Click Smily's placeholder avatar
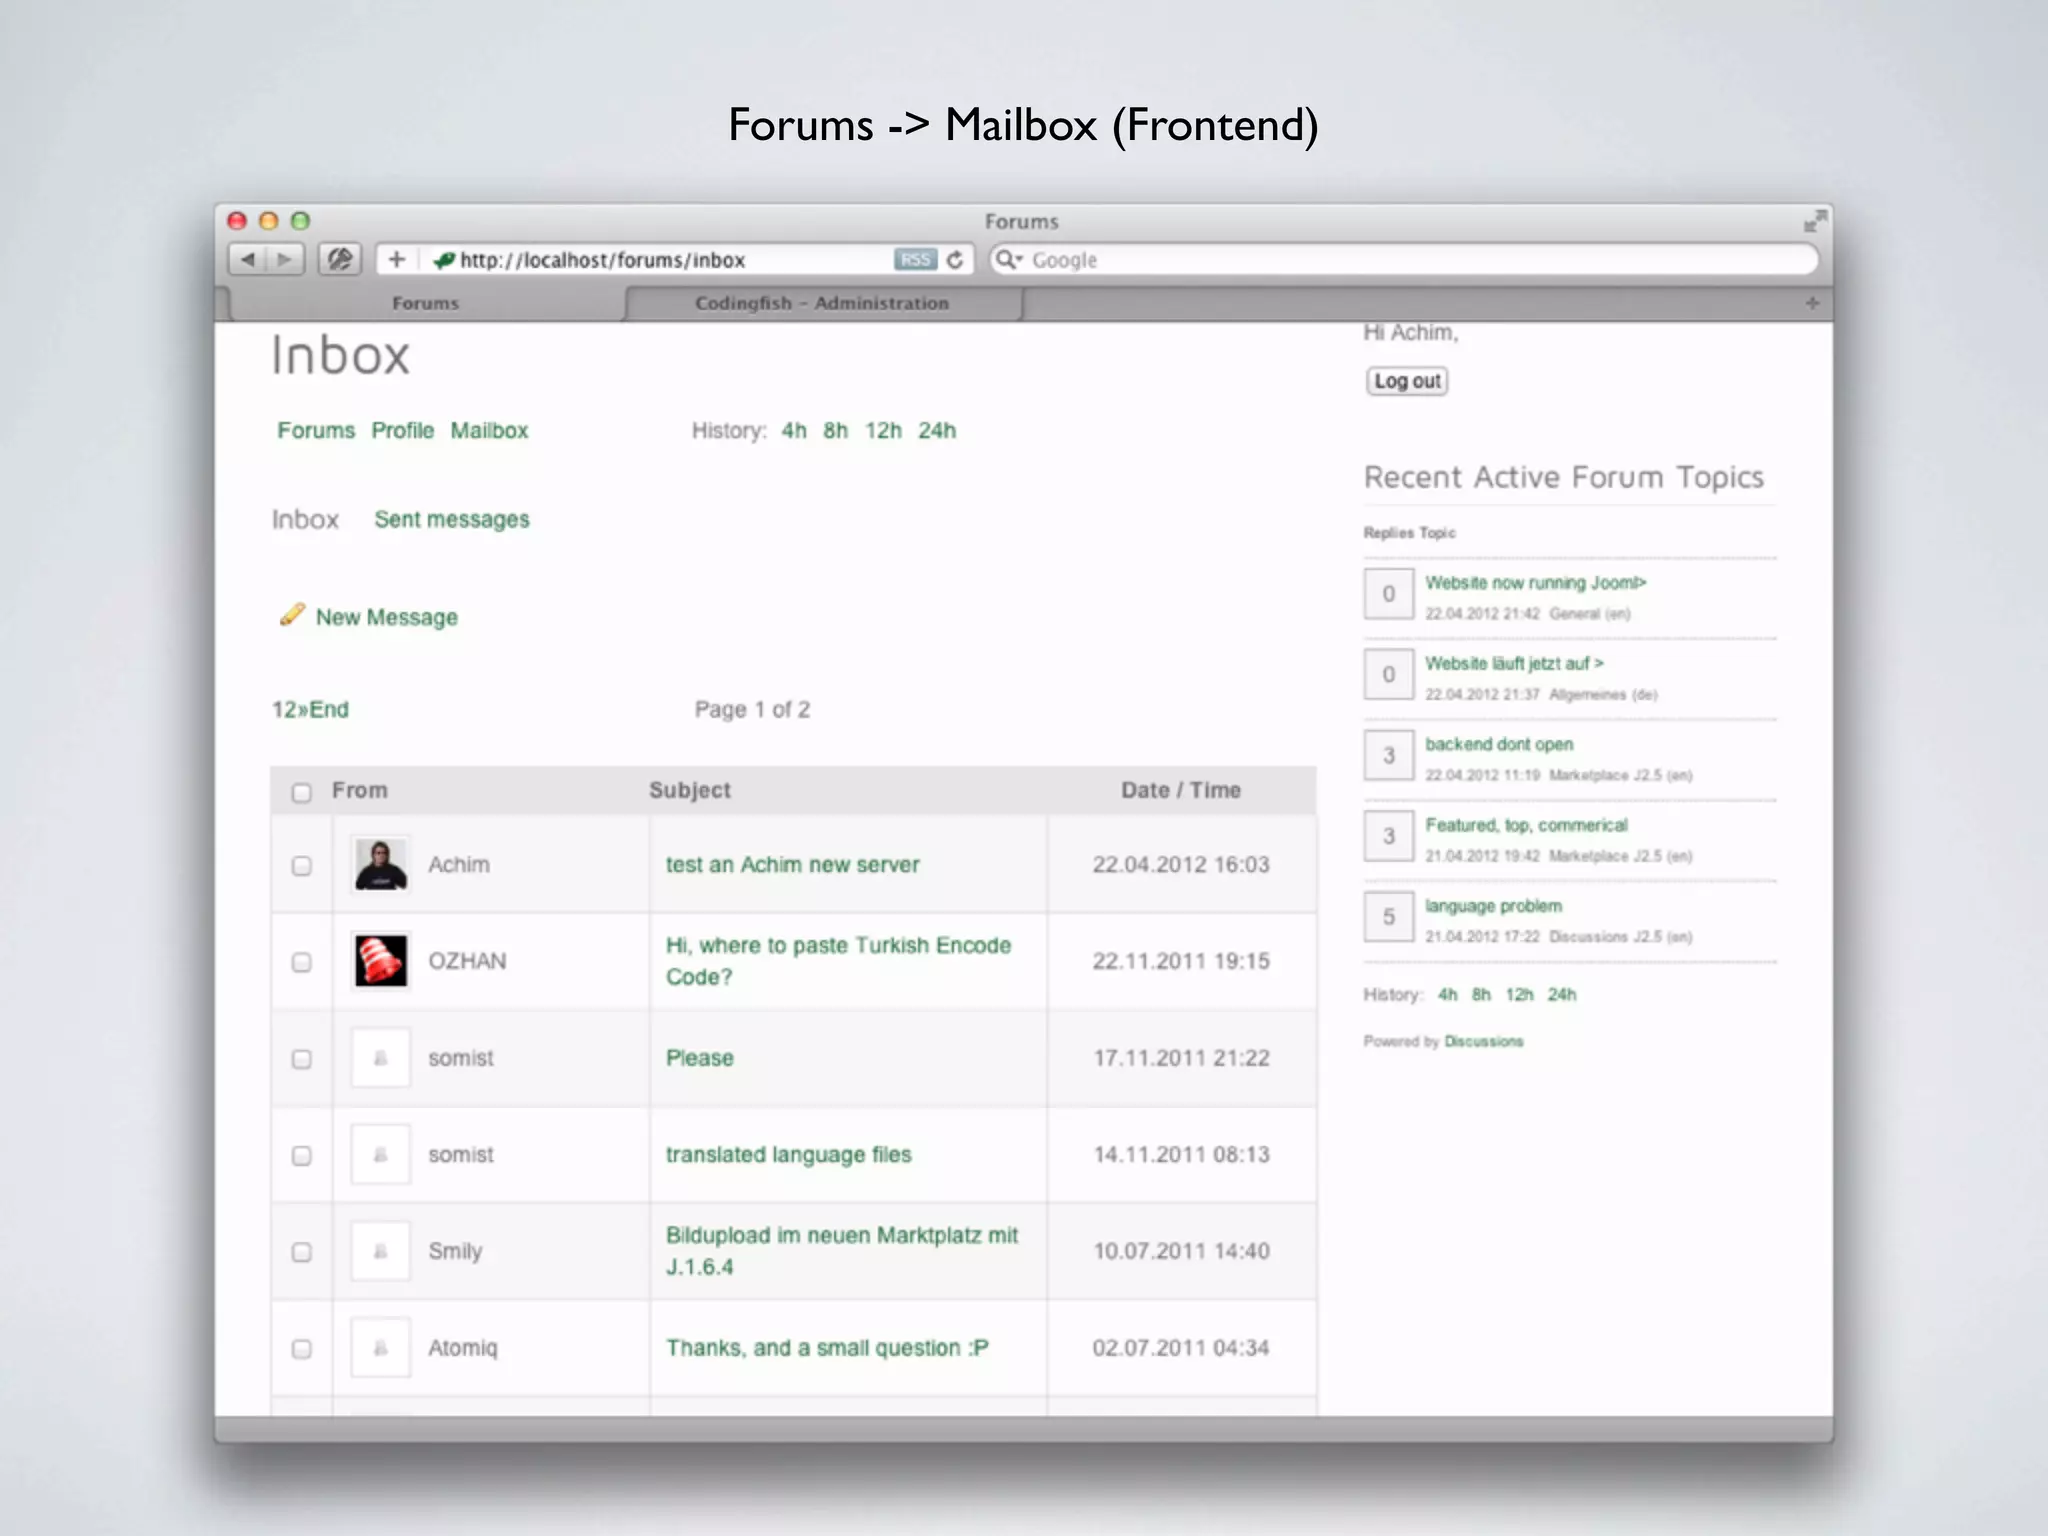 click(x=381, y=1251)
